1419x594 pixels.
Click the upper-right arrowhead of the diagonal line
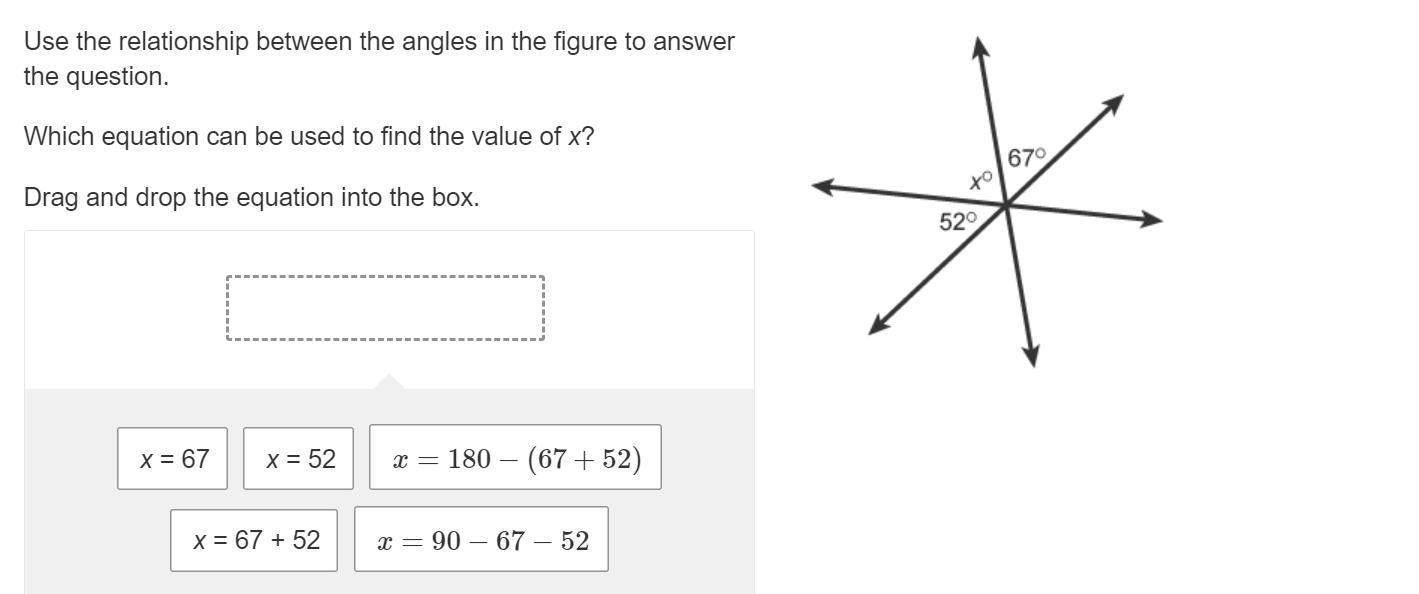point(1115,103)
